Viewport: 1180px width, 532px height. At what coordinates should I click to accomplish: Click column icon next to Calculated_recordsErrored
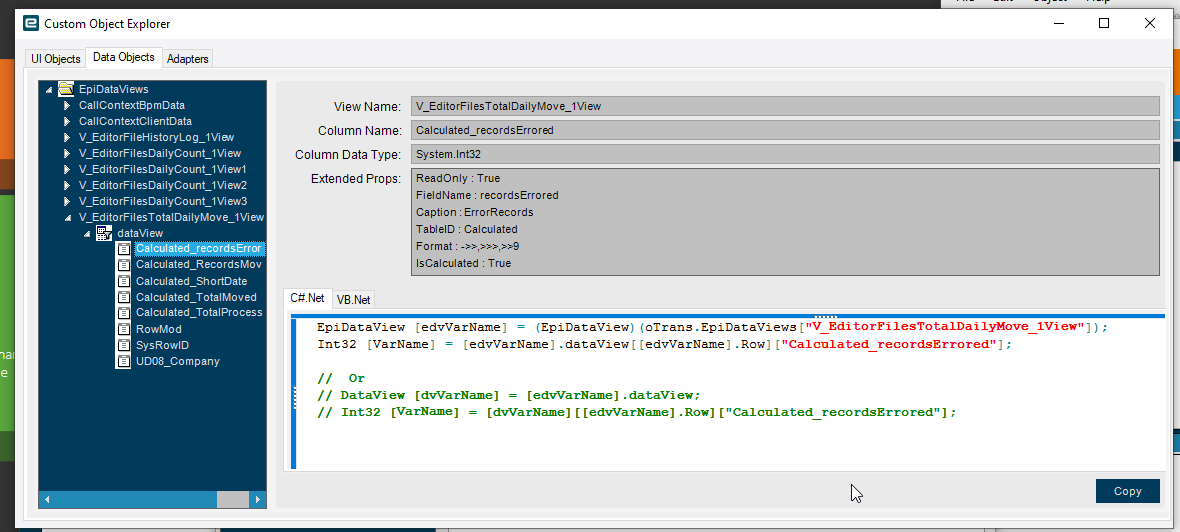pyautogui.click(x=124, y=248)
